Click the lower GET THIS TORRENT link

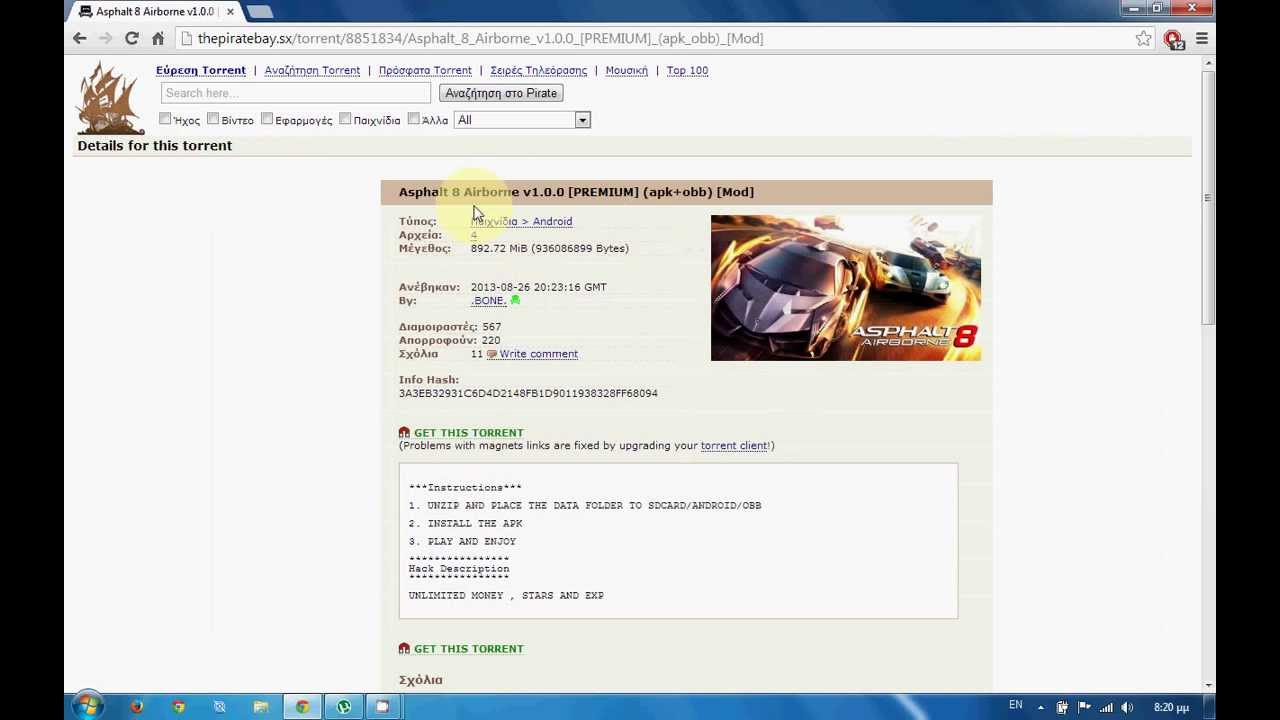[x=469, y=649]
